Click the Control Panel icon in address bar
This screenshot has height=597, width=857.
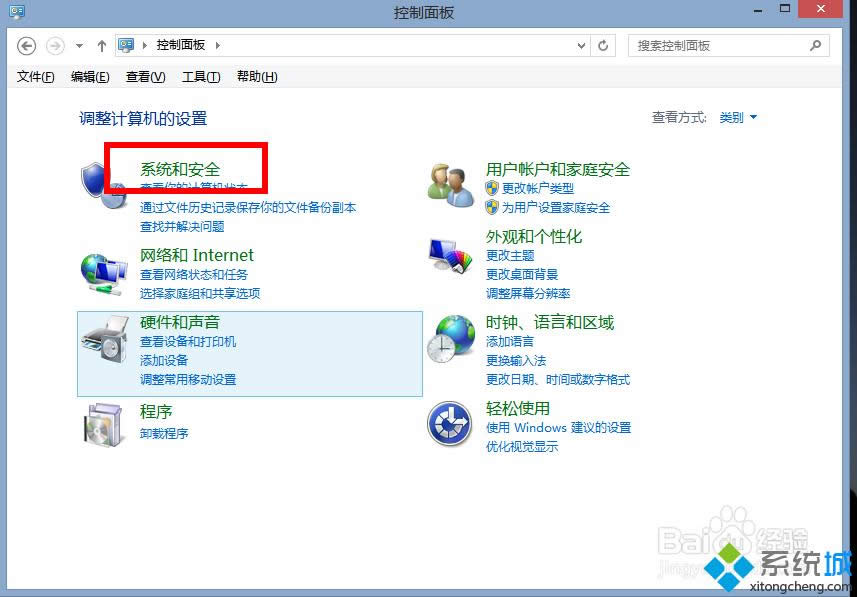click(x=125, y=45)
